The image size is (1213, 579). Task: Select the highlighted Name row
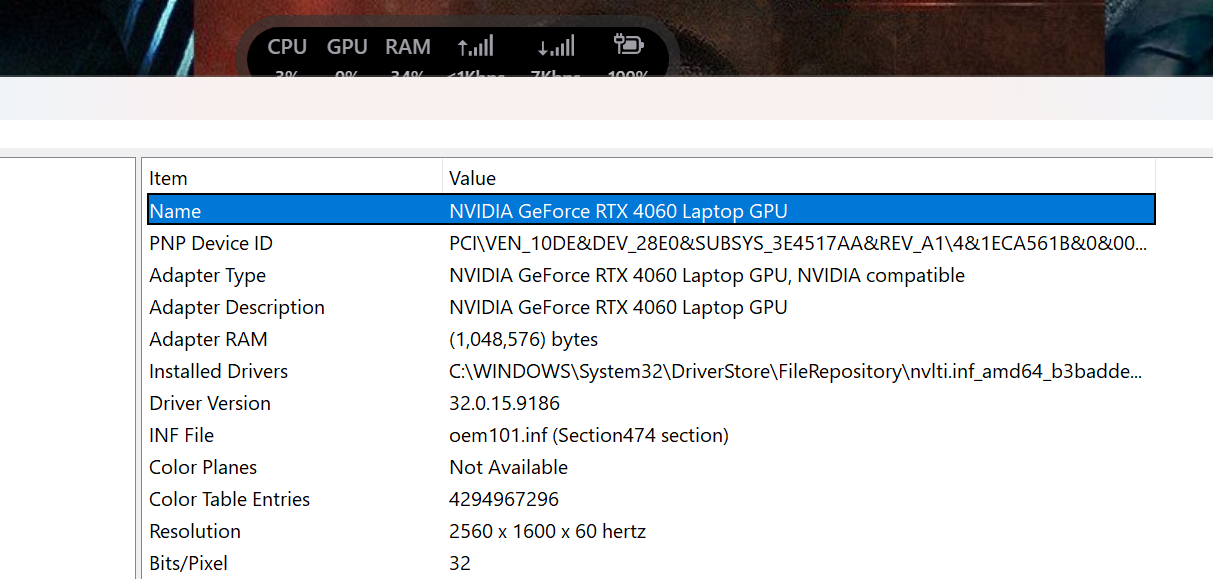pos(651,210)
